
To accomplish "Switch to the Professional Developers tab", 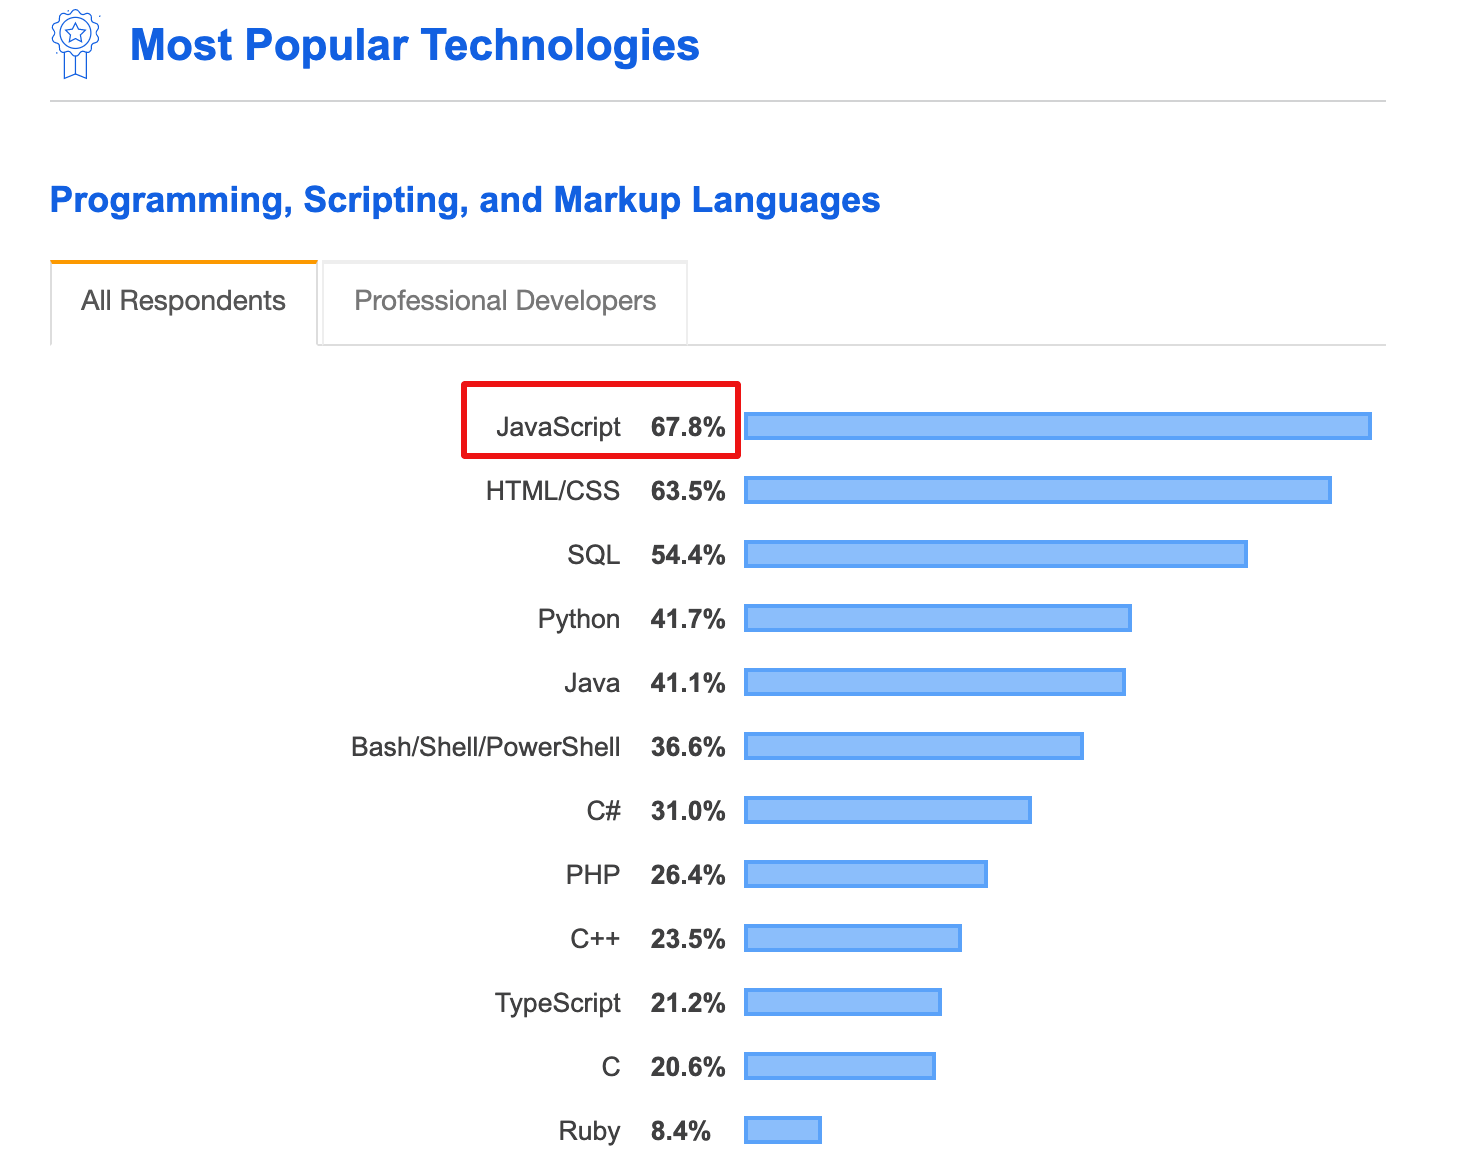I will coord(505,301).
